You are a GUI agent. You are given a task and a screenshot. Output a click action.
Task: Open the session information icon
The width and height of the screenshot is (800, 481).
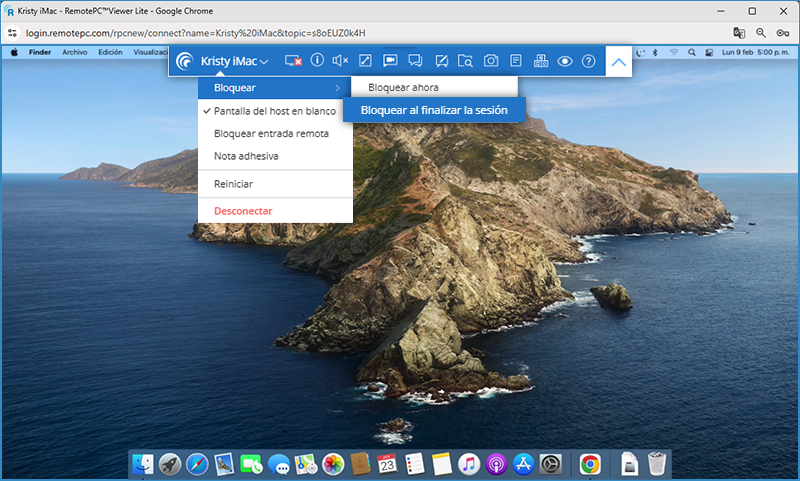click(317, 61)
